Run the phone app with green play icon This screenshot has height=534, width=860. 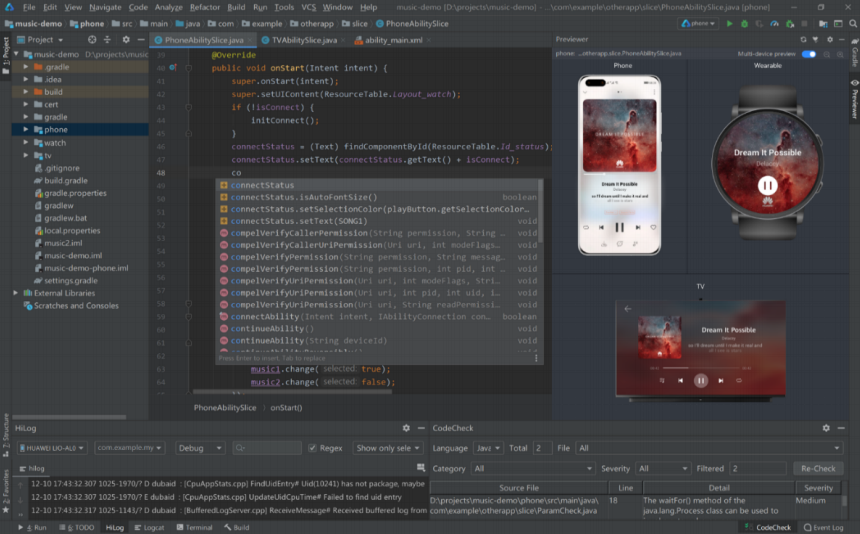[x=729, y=23]
